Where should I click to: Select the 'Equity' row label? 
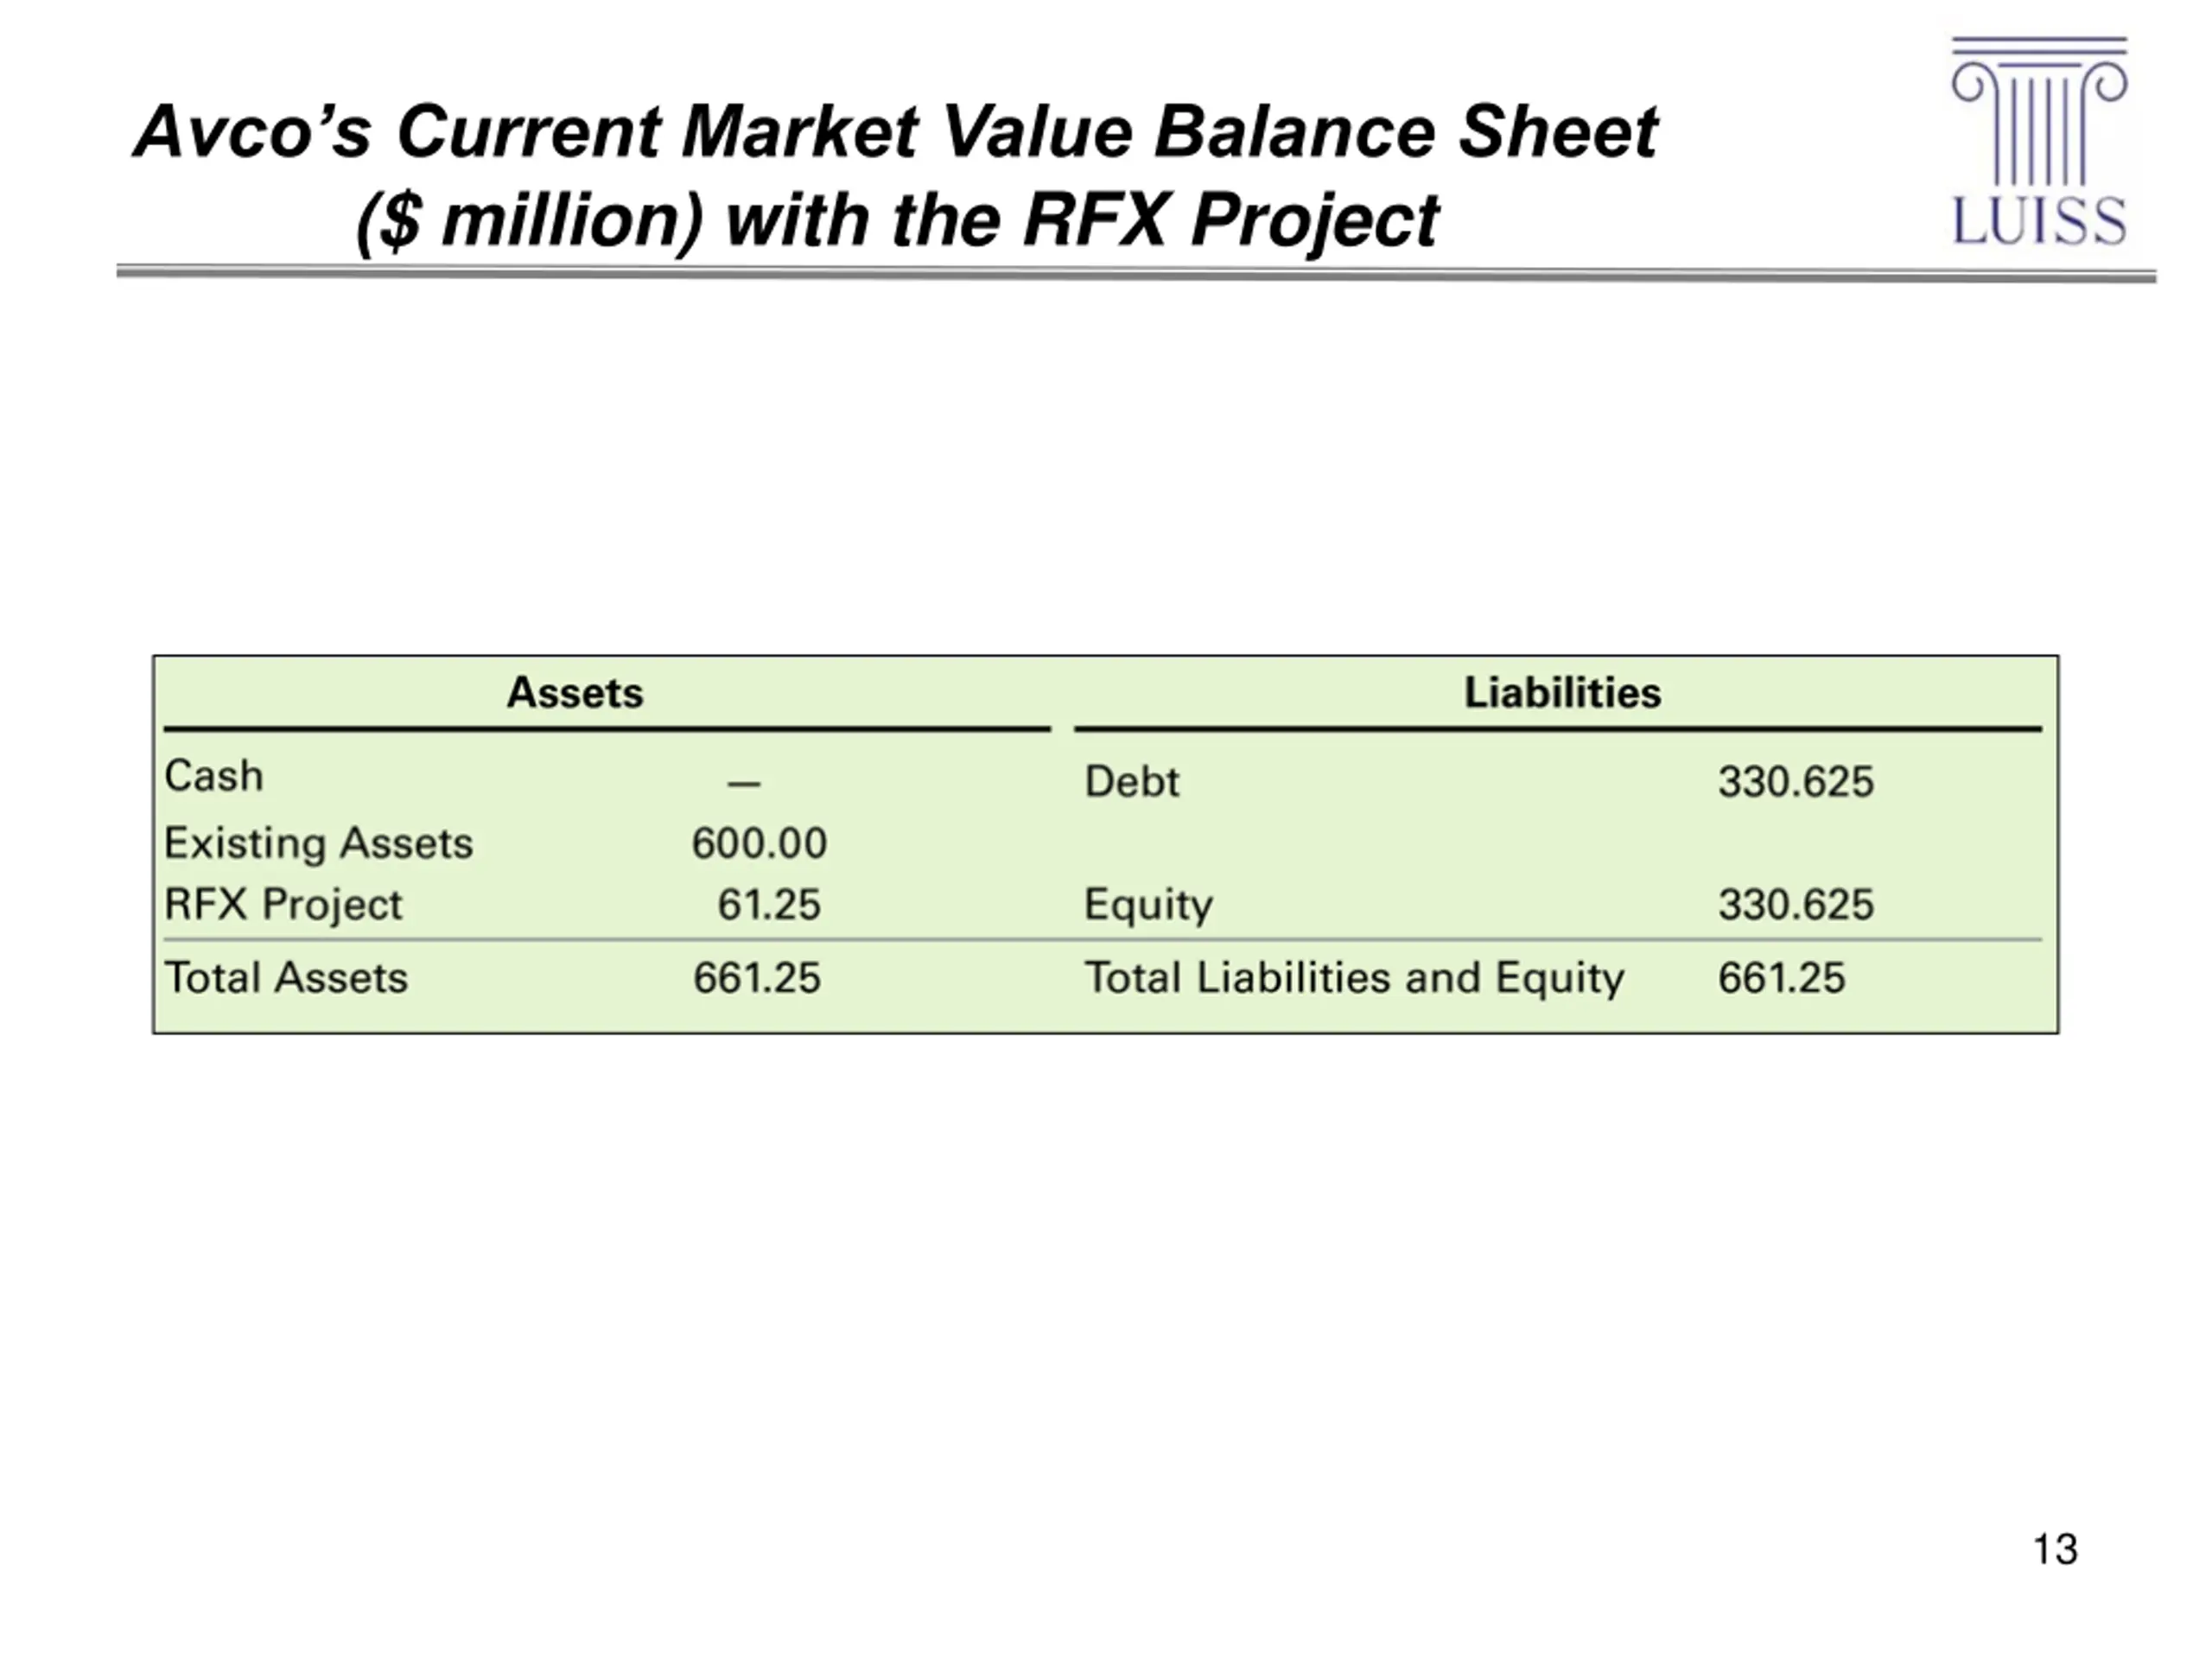click(1149, 906)
